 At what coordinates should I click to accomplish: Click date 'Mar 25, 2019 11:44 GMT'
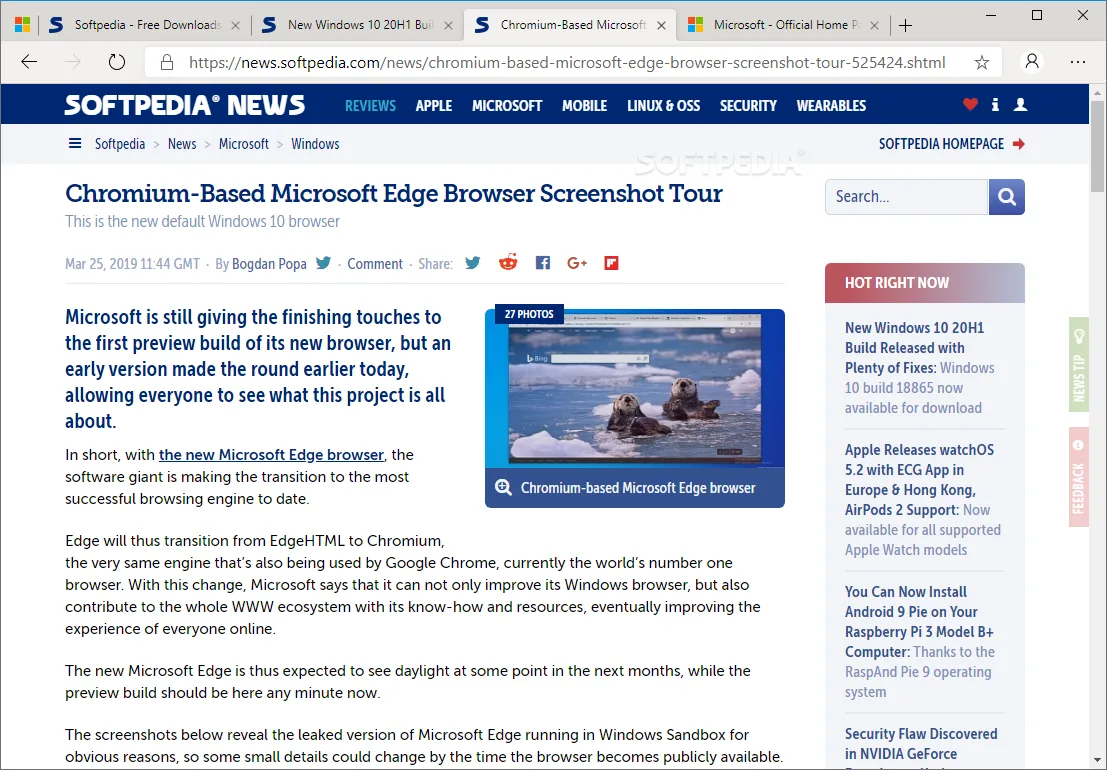point(132,264)
